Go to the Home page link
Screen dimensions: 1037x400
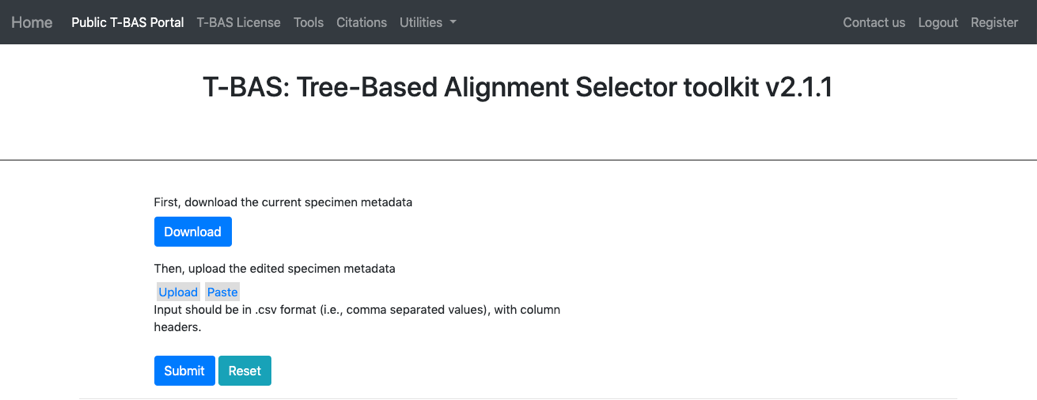tap(32, 22)
